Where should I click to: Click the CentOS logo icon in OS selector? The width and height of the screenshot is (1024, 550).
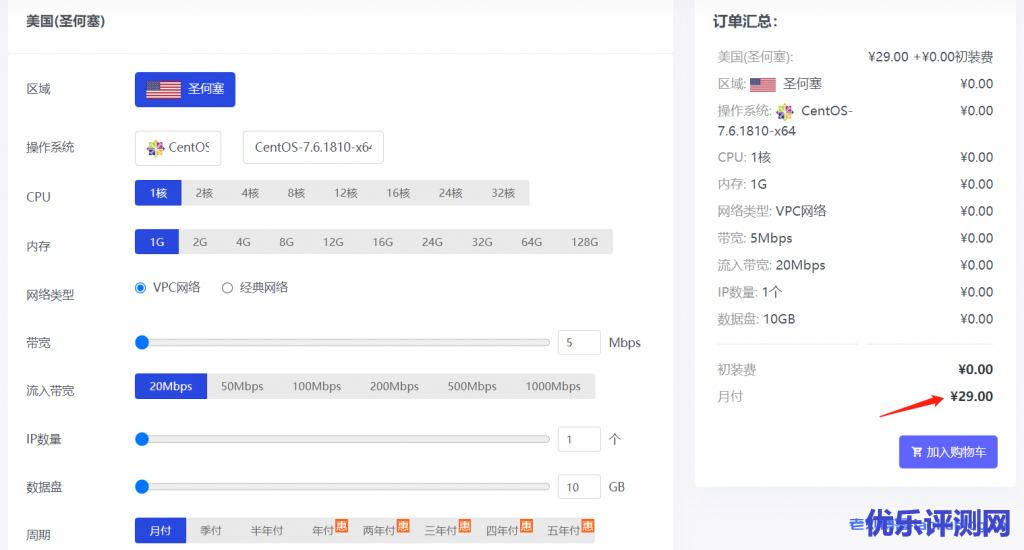[x=155, y=148]
